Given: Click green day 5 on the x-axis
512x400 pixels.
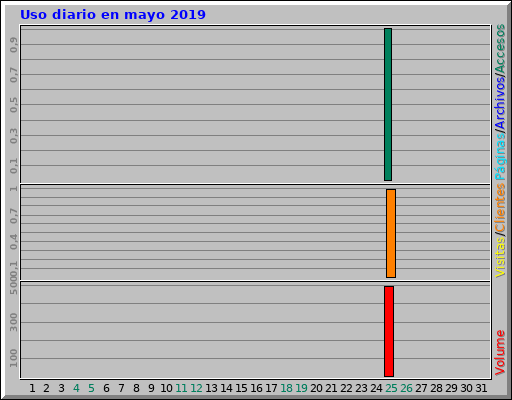Looking at the screenshot, I should pos(91,388).
